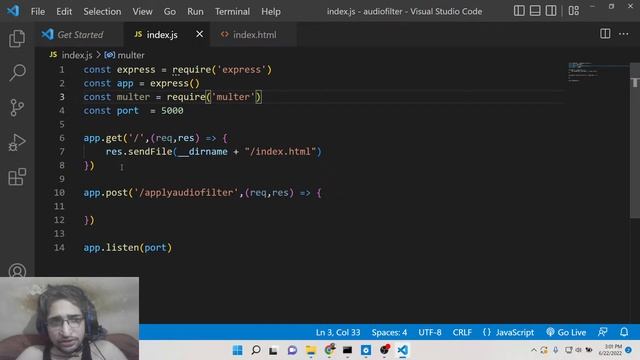Open the Terminal menu
This screenshot has height=360, width=640.
(x=232, y=11)
